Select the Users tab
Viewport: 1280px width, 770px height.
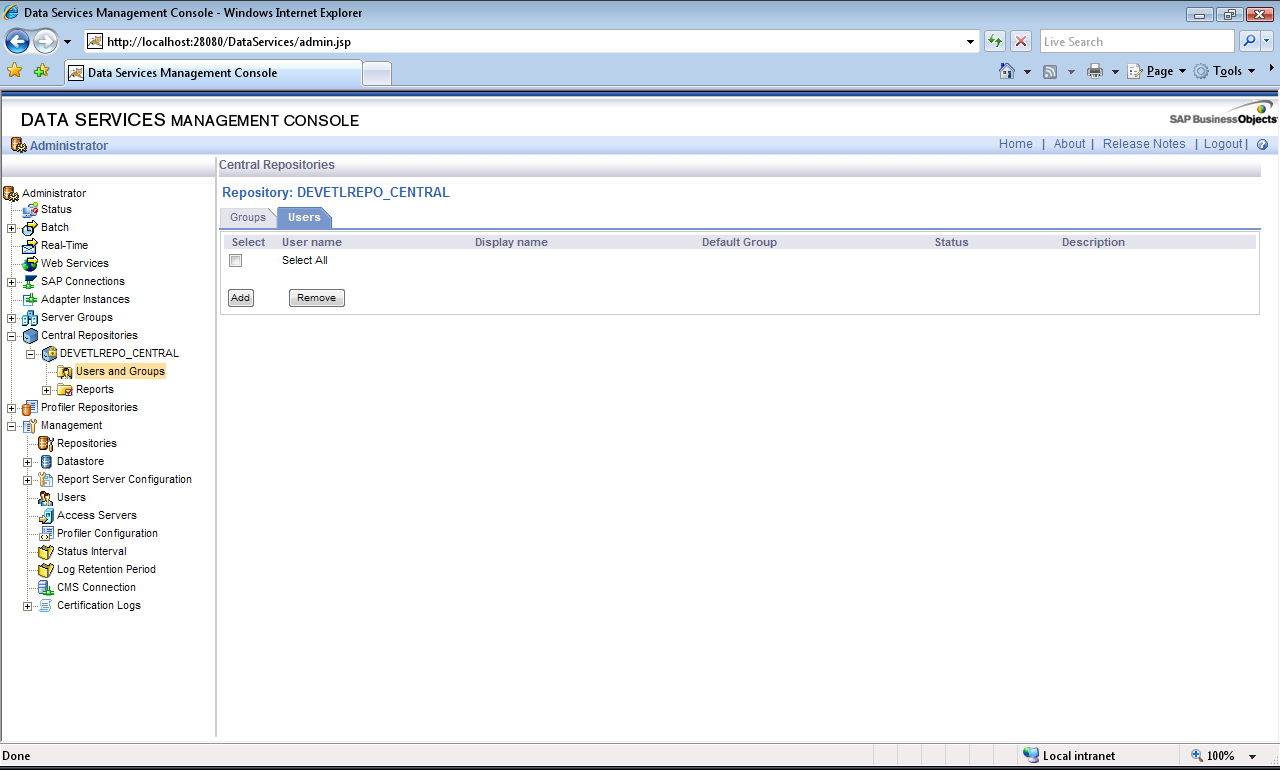[x=304, y=218]
